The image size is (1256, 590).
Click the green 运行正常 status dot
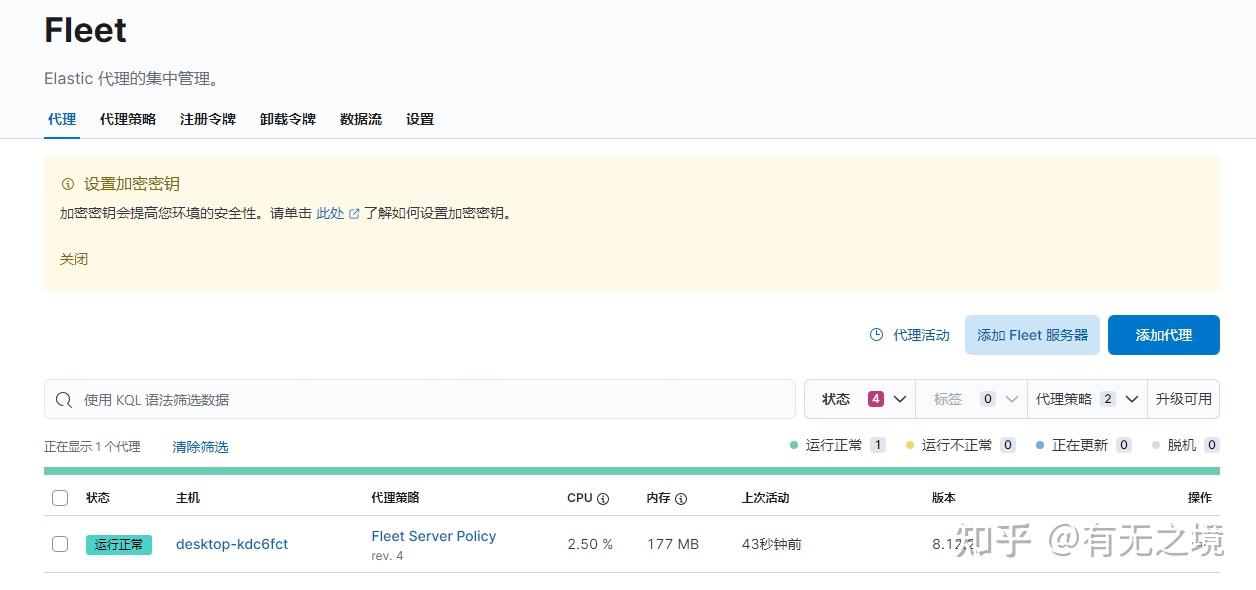coord(793,445)
